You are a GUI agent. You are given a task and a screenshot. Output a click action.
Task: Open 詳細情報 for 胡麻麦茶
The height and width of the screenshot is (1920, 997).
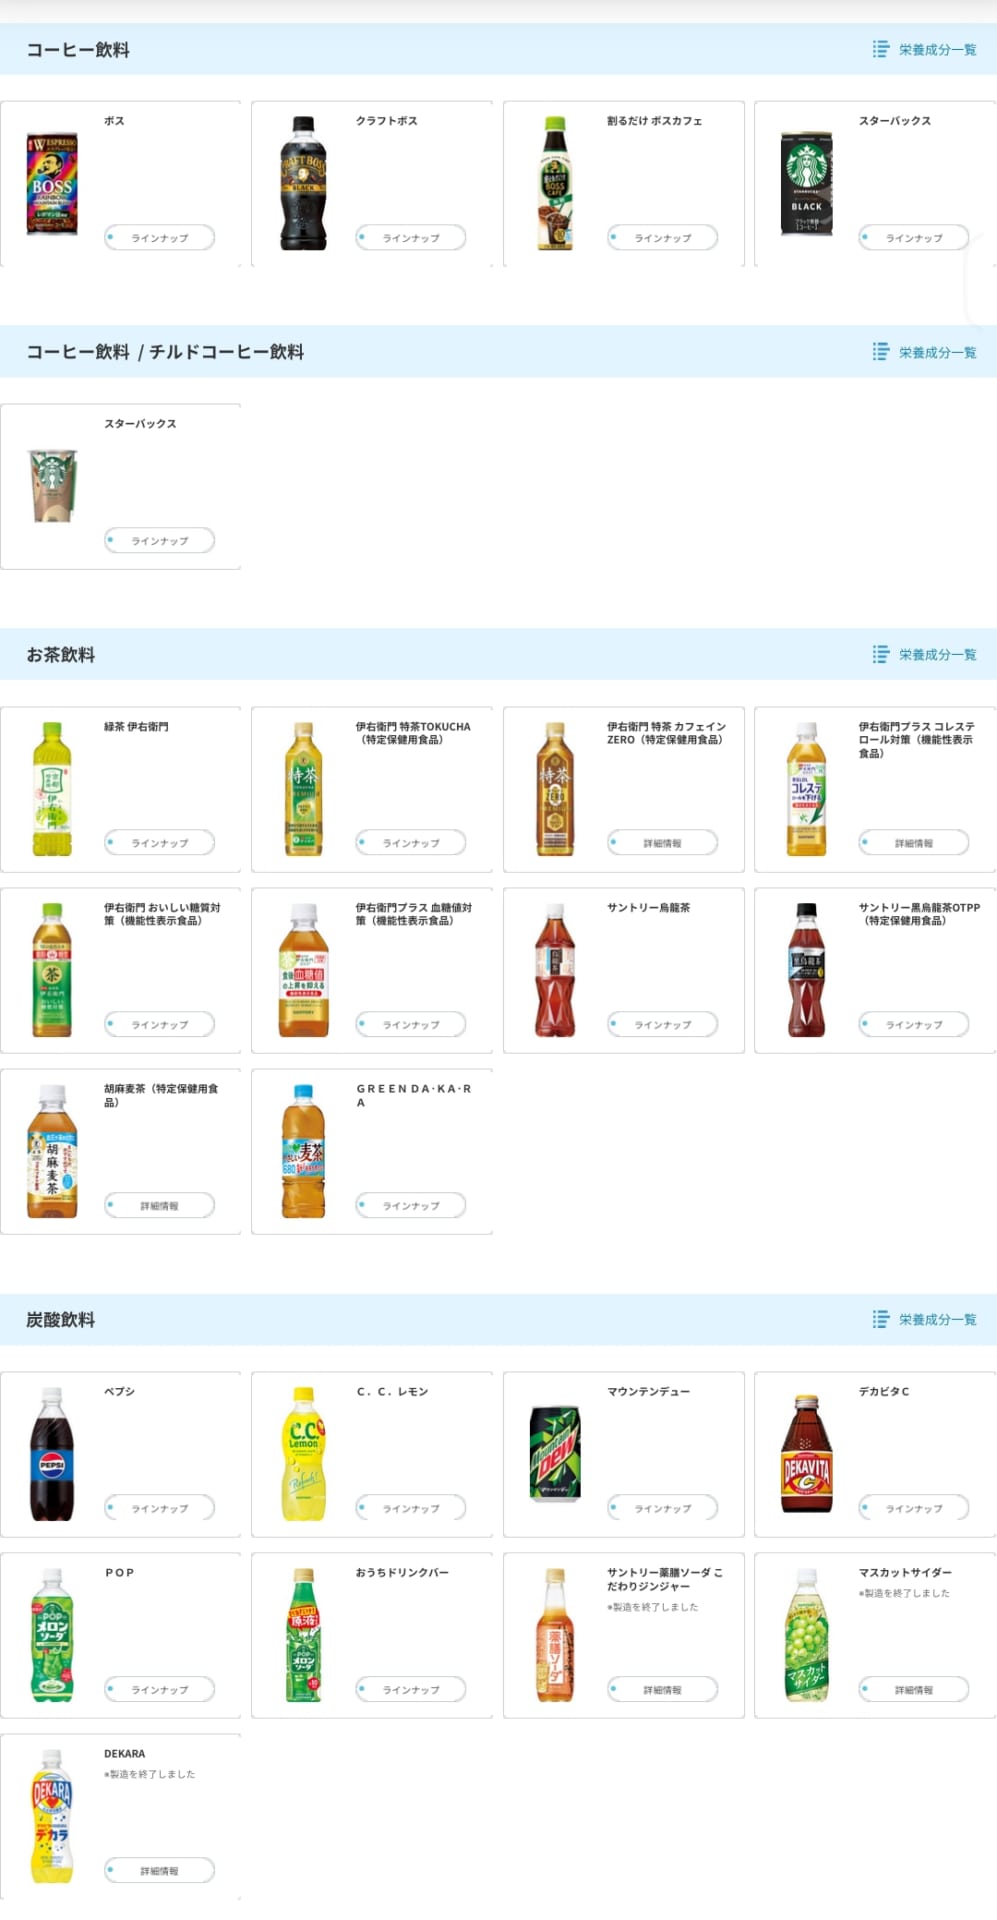[160, 1206]
